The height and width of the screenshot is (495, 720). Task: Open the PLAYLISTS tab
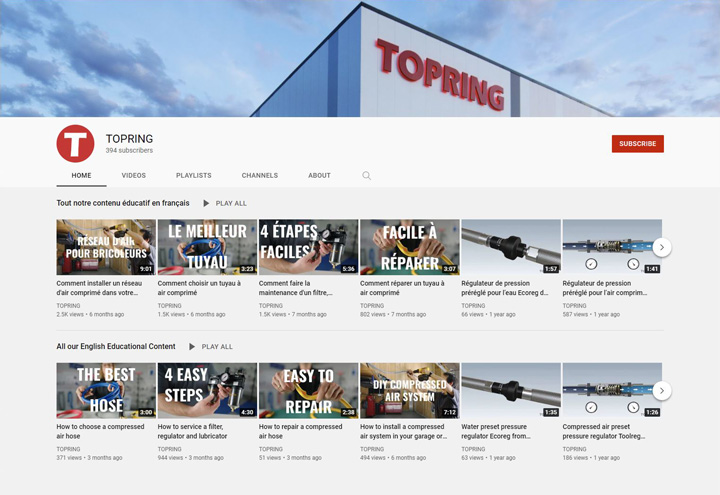click(194, 175)
